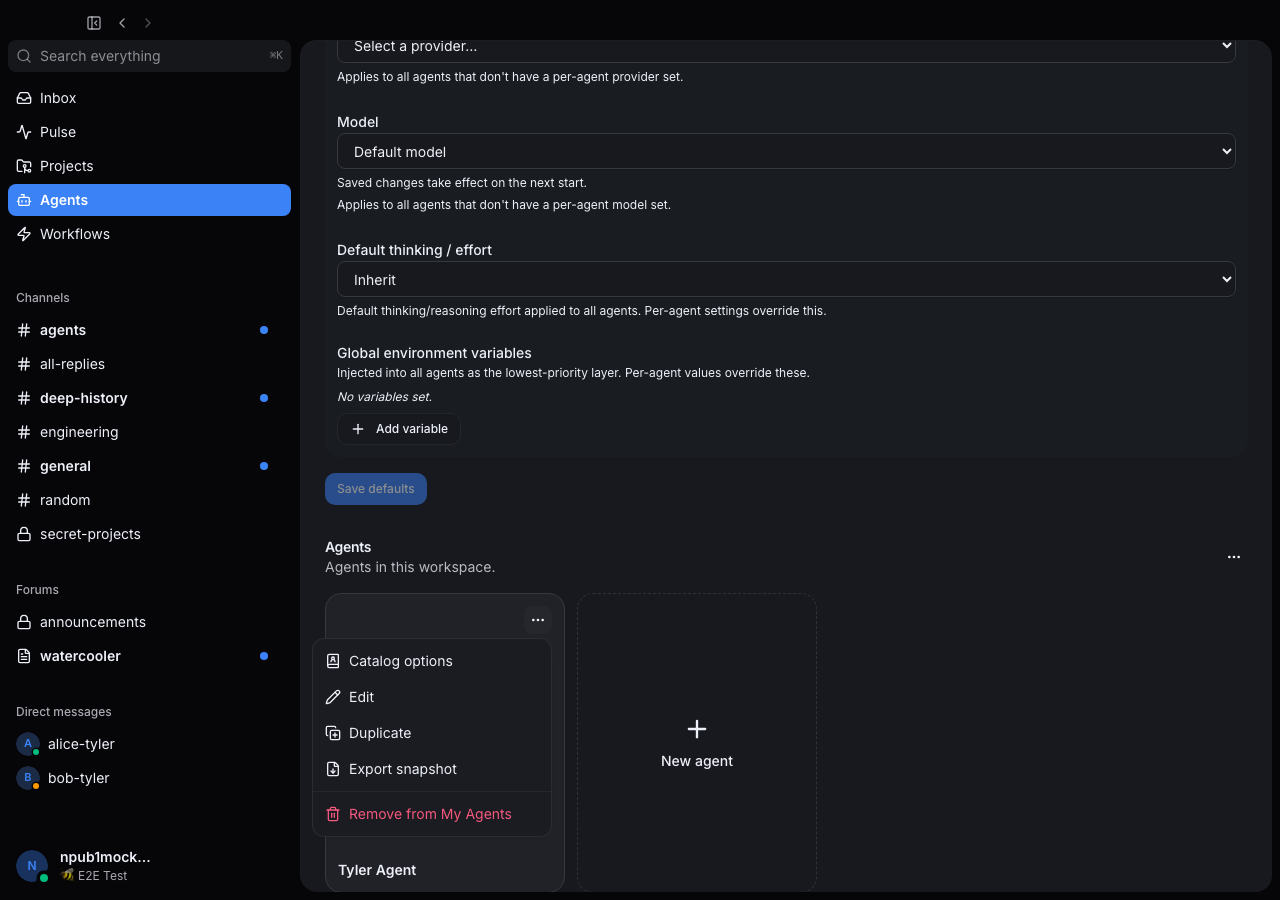Click the Projects folder icon

24,166
